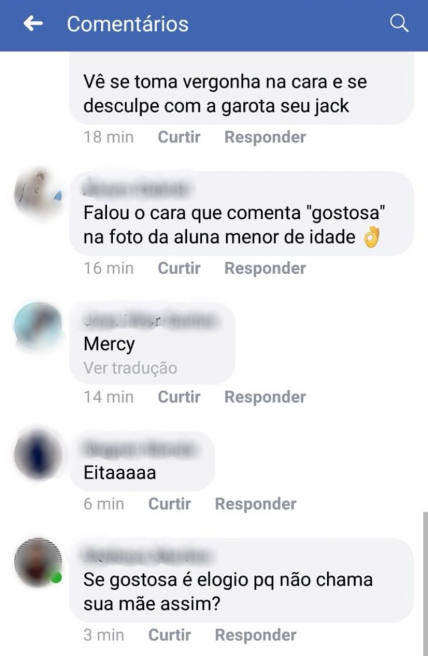Tap the avatar with green online dot
Viewport: 428px width, 656px height.
click(x=38, y=562)
